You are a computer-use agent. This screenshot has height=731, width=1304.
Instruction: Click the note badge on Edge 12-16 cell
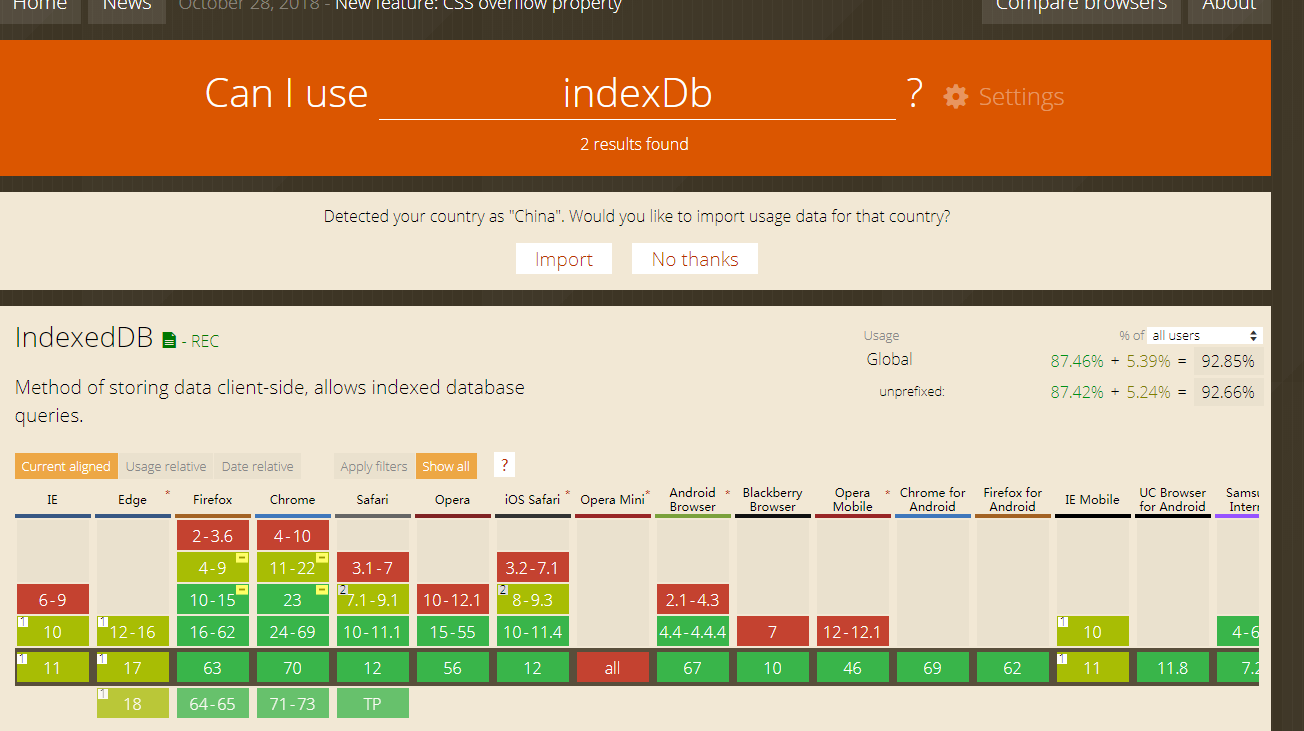click(x=104, y=622)
